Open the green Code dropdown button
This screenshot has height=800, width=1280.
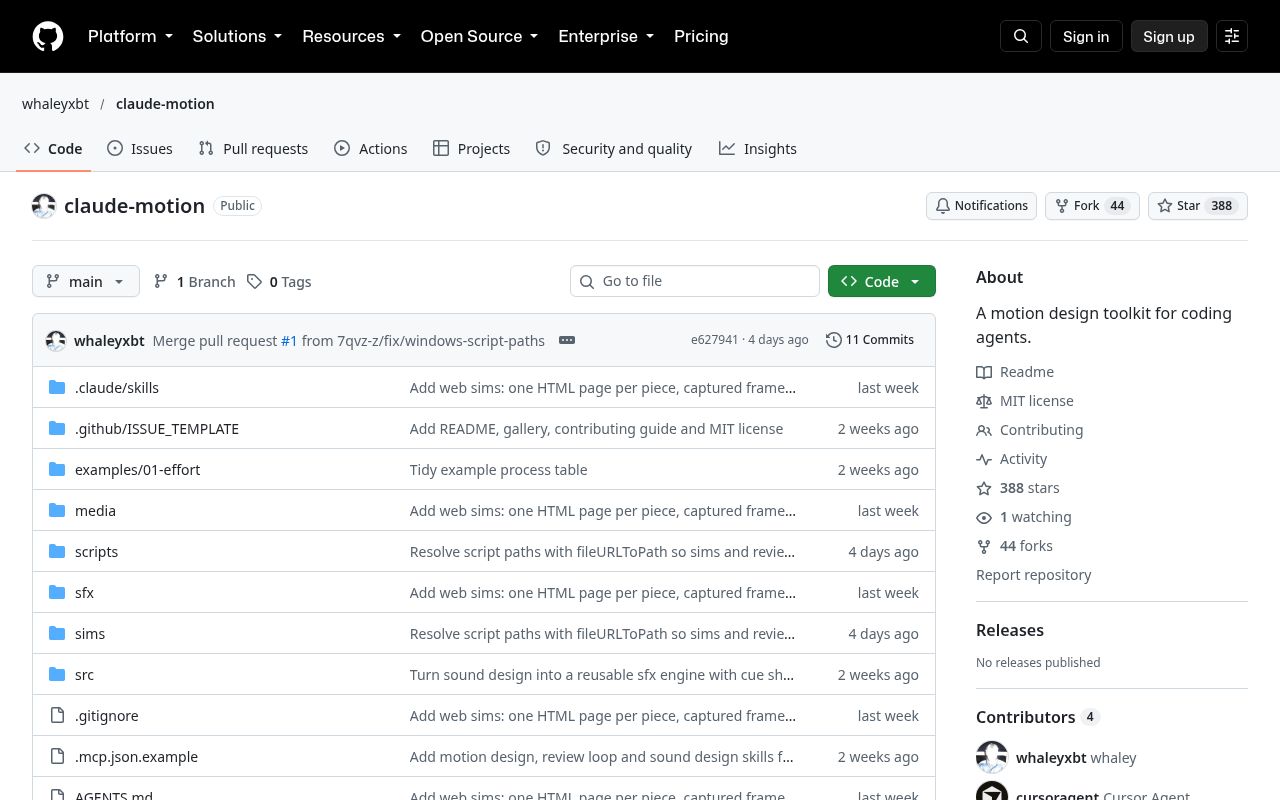(x=882, y=281)
